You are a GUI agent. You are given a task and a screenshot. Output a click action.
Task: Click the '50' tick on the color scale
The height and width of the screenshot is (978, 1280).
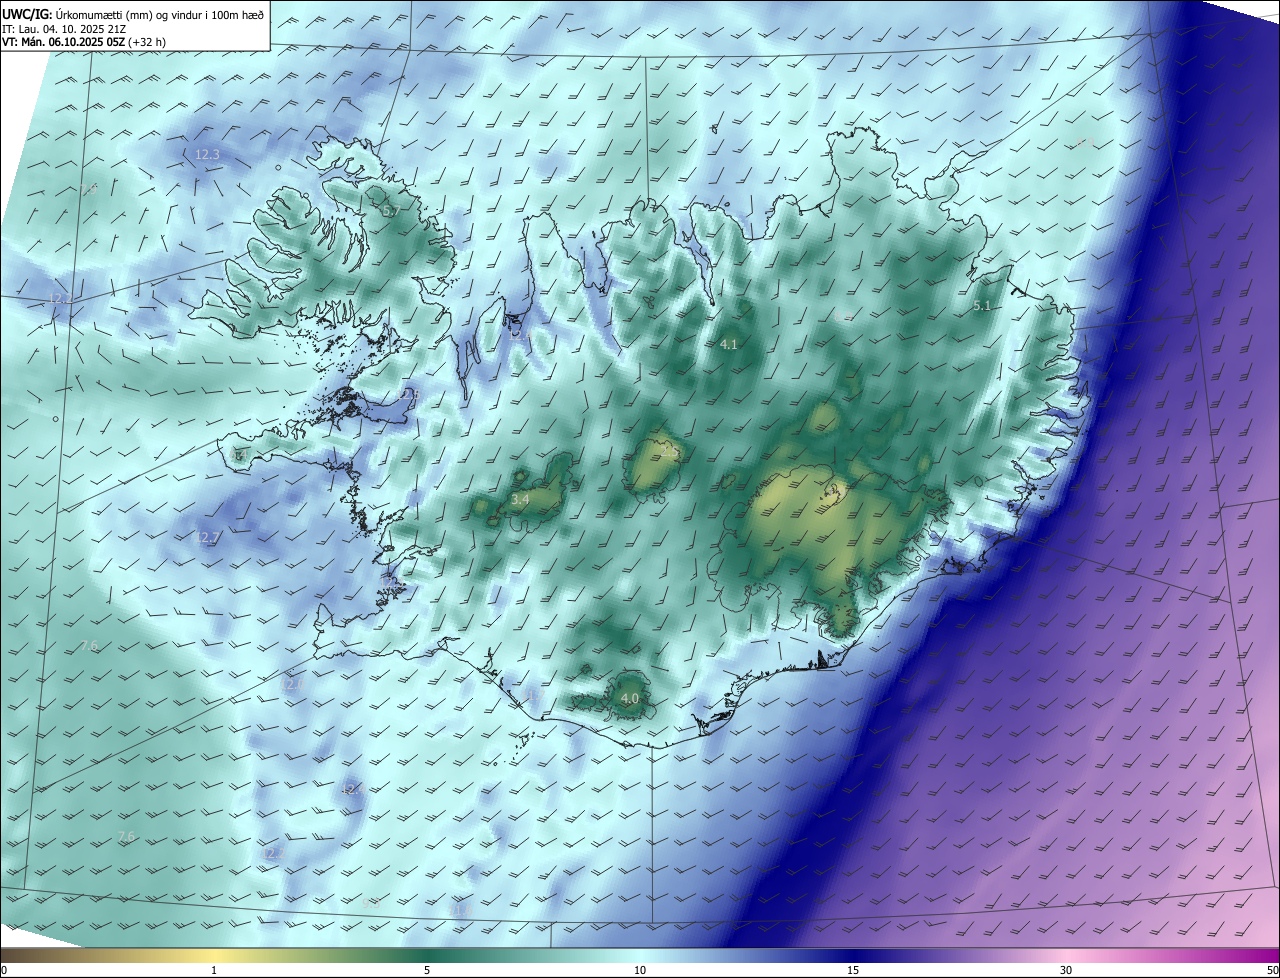[x=1271, y=970]
